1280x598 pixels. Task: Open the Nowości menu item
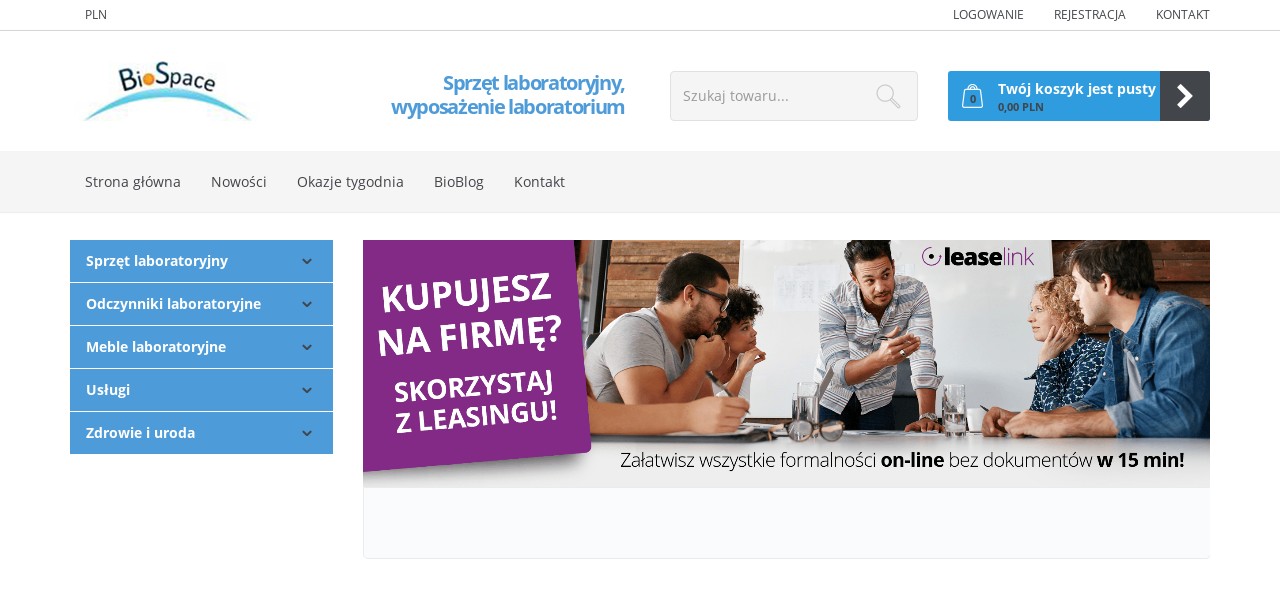pos(239,182)
